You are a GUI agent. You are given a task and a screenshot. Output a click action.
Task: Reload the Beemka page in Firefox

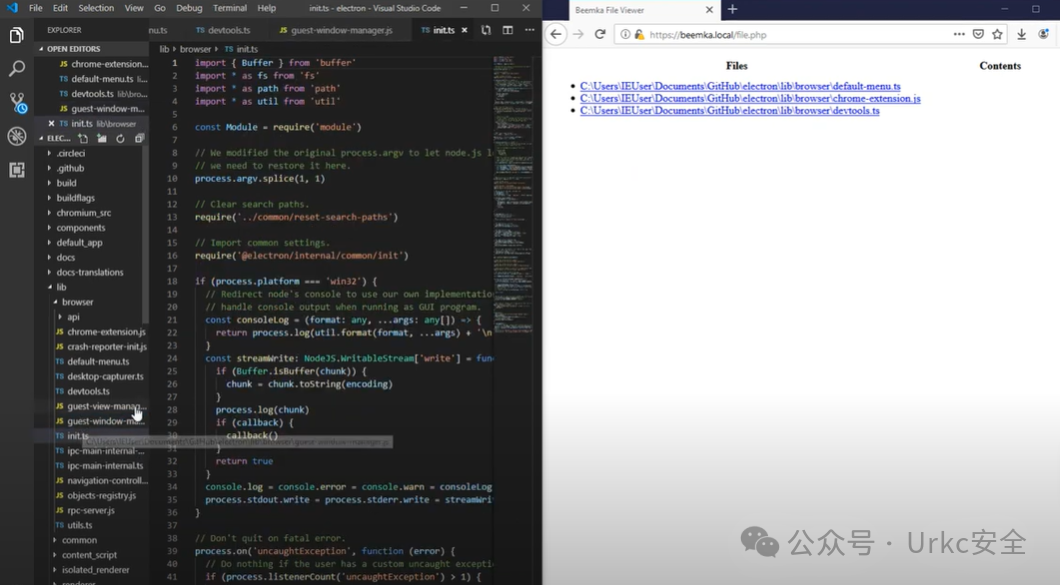(x=600, y=34)
